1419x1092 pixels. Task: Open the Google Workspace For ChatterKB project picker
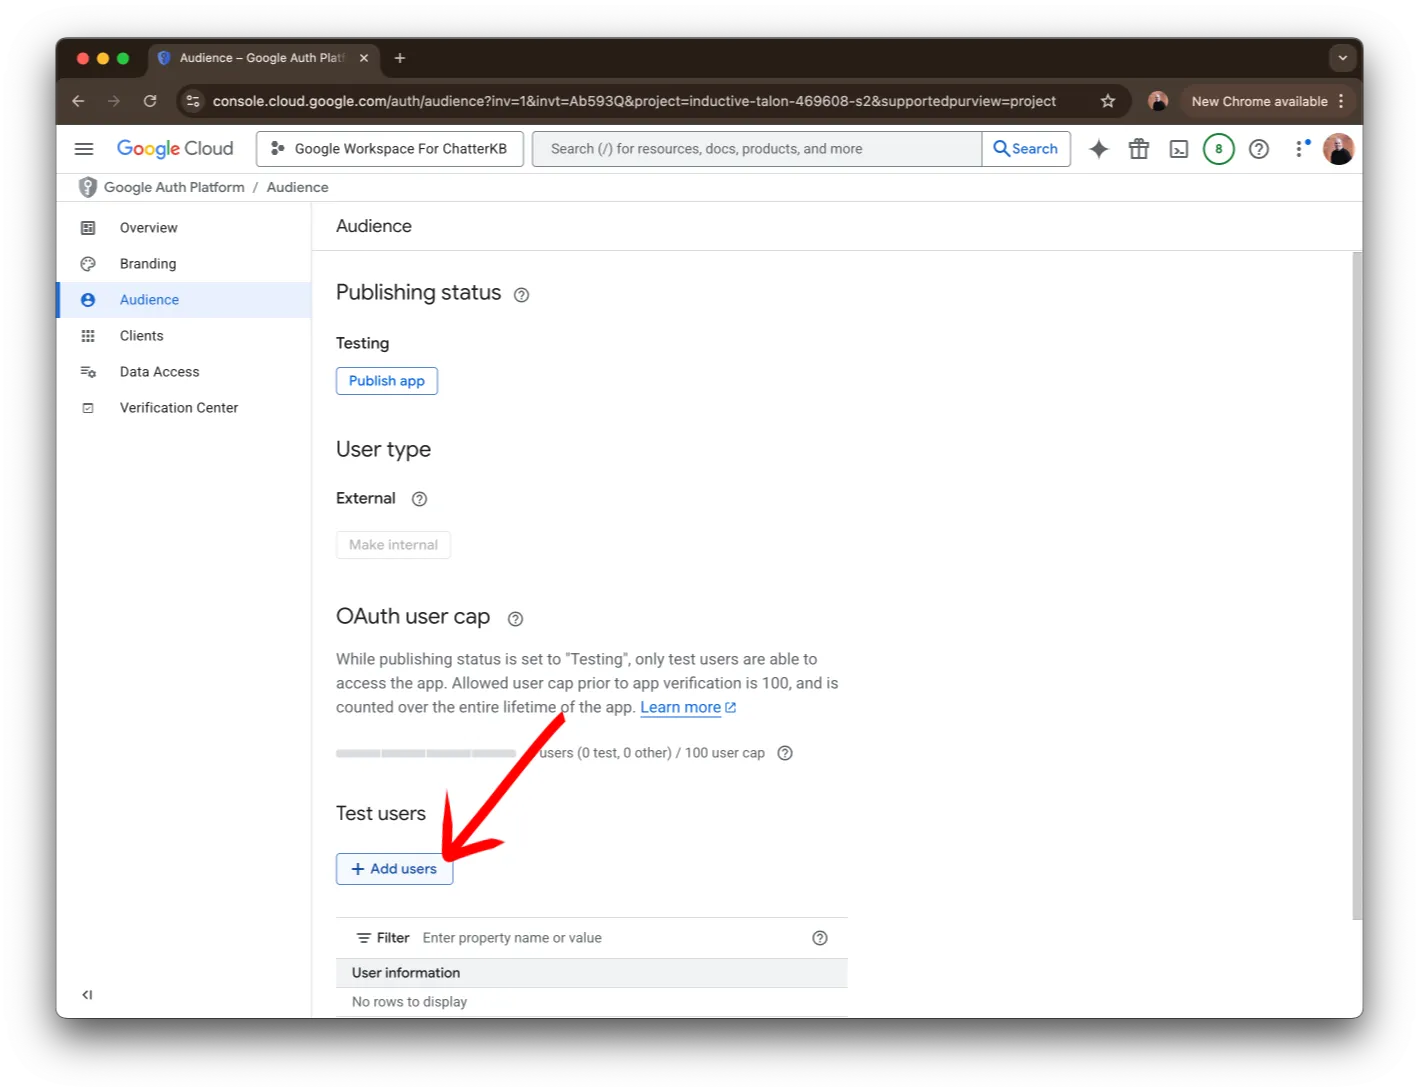point(390,149)
